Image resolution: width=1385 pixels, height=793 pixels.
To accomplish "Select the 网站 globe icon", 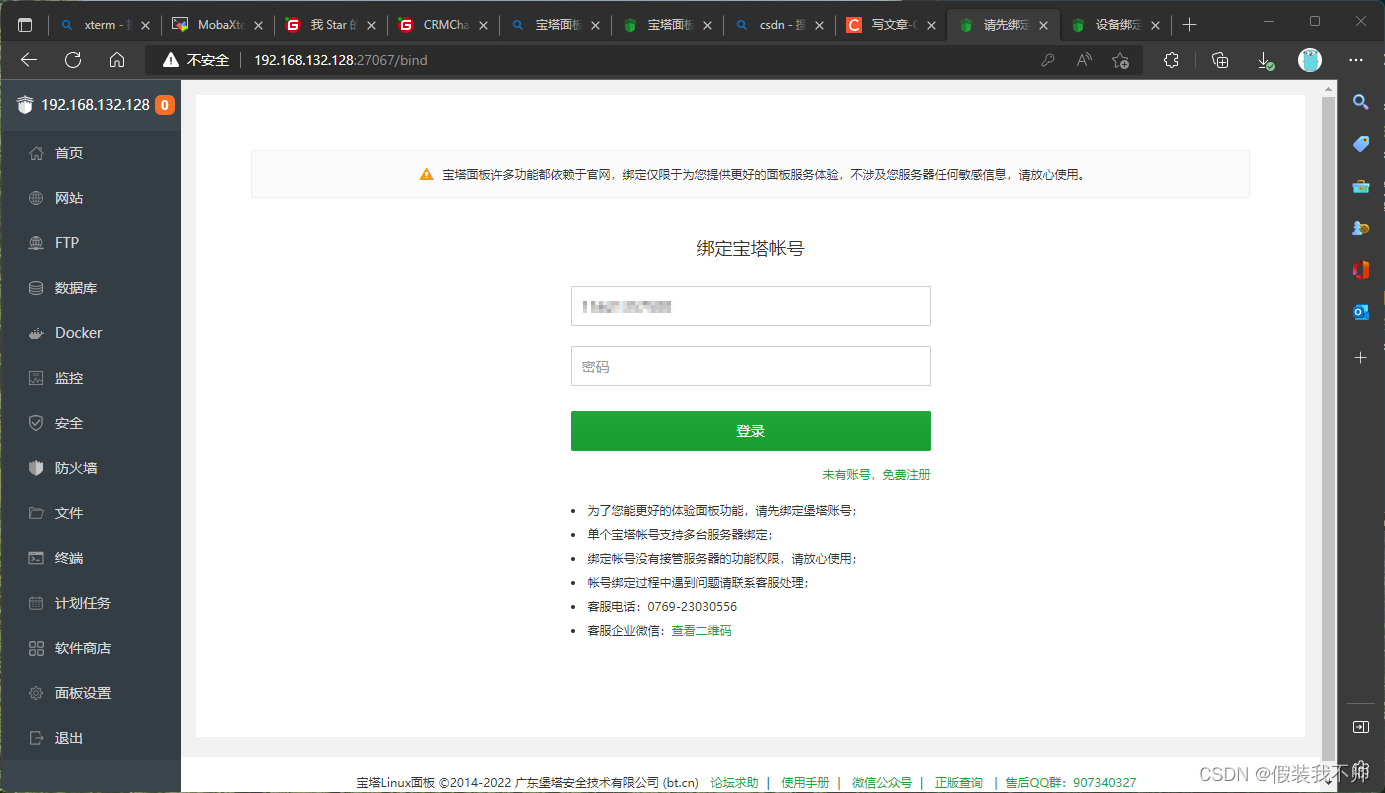I will (x=36, y=198).
